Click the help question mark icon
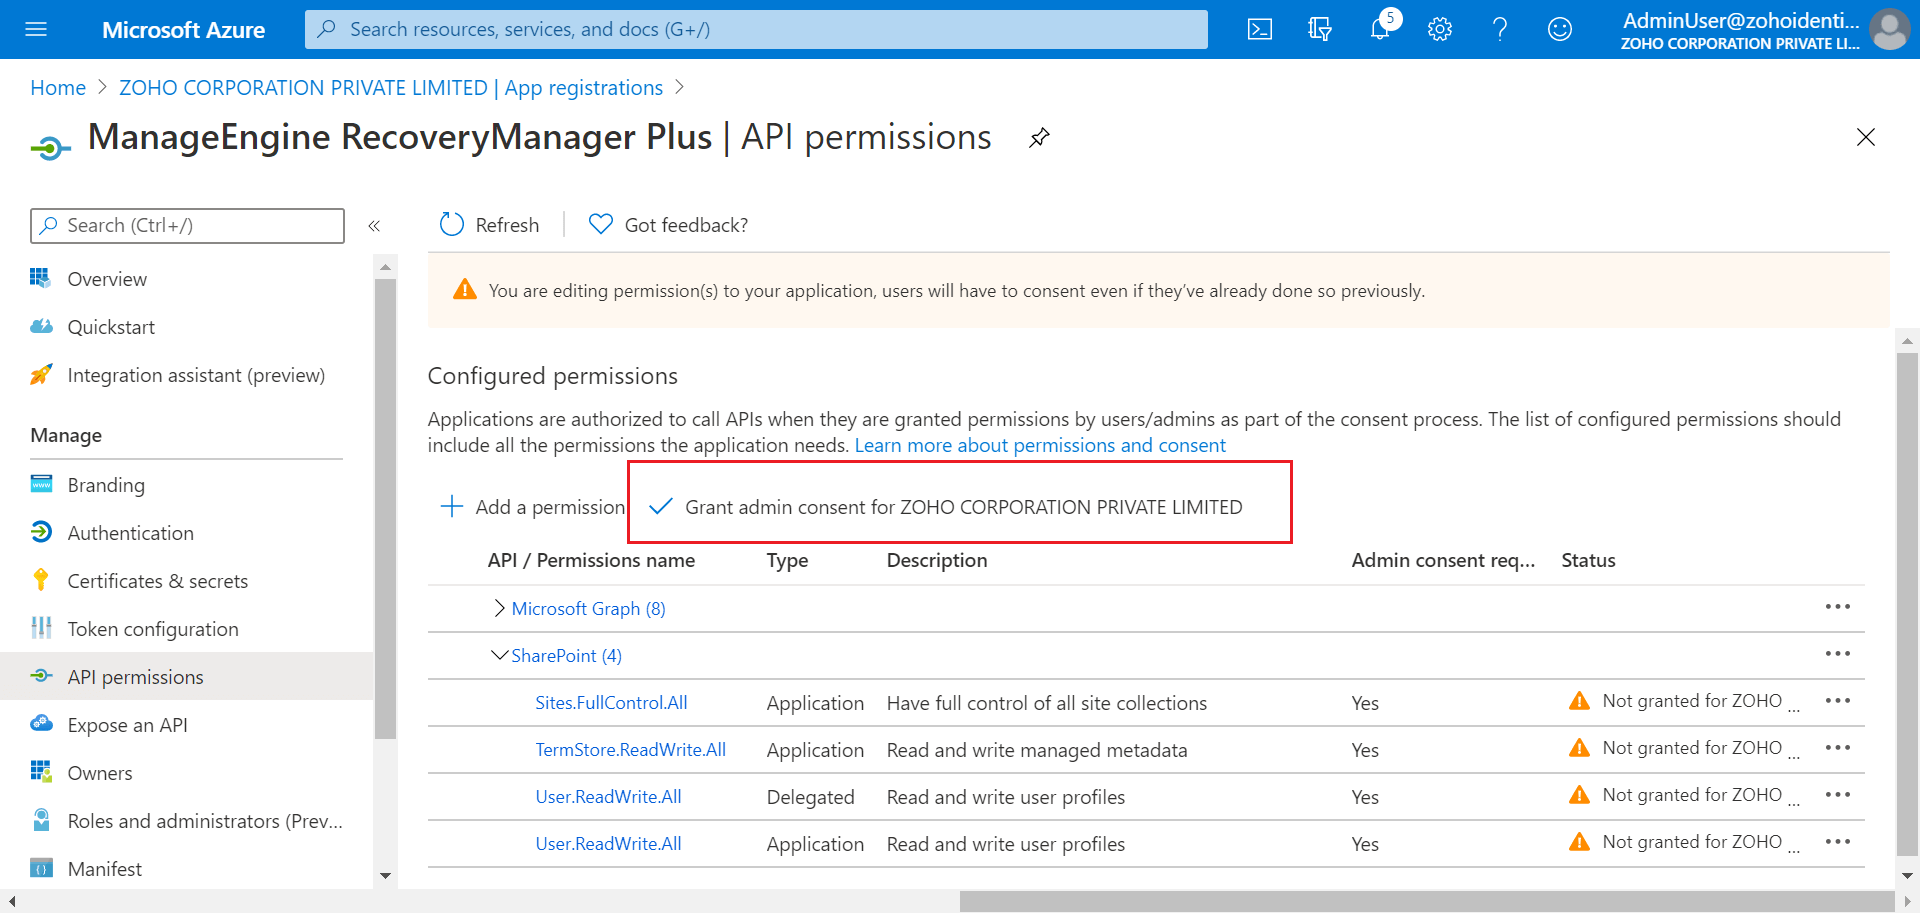Screen dimensions: 1920x913 click(x=1500, y=29)
